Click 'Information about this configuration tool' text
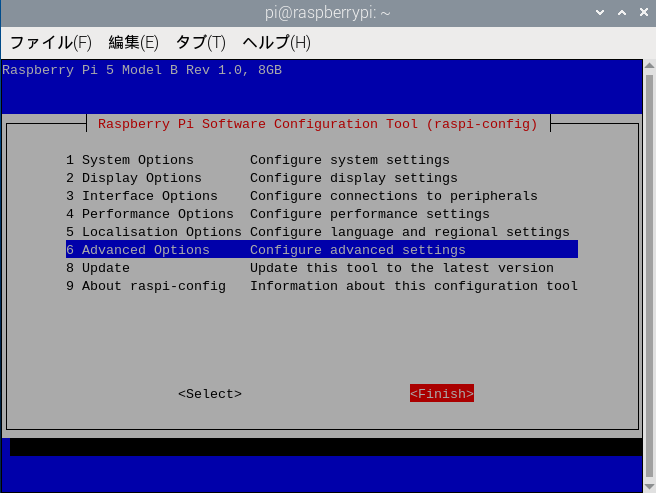This screenshot has height=493, width=656. click(414, 286)
